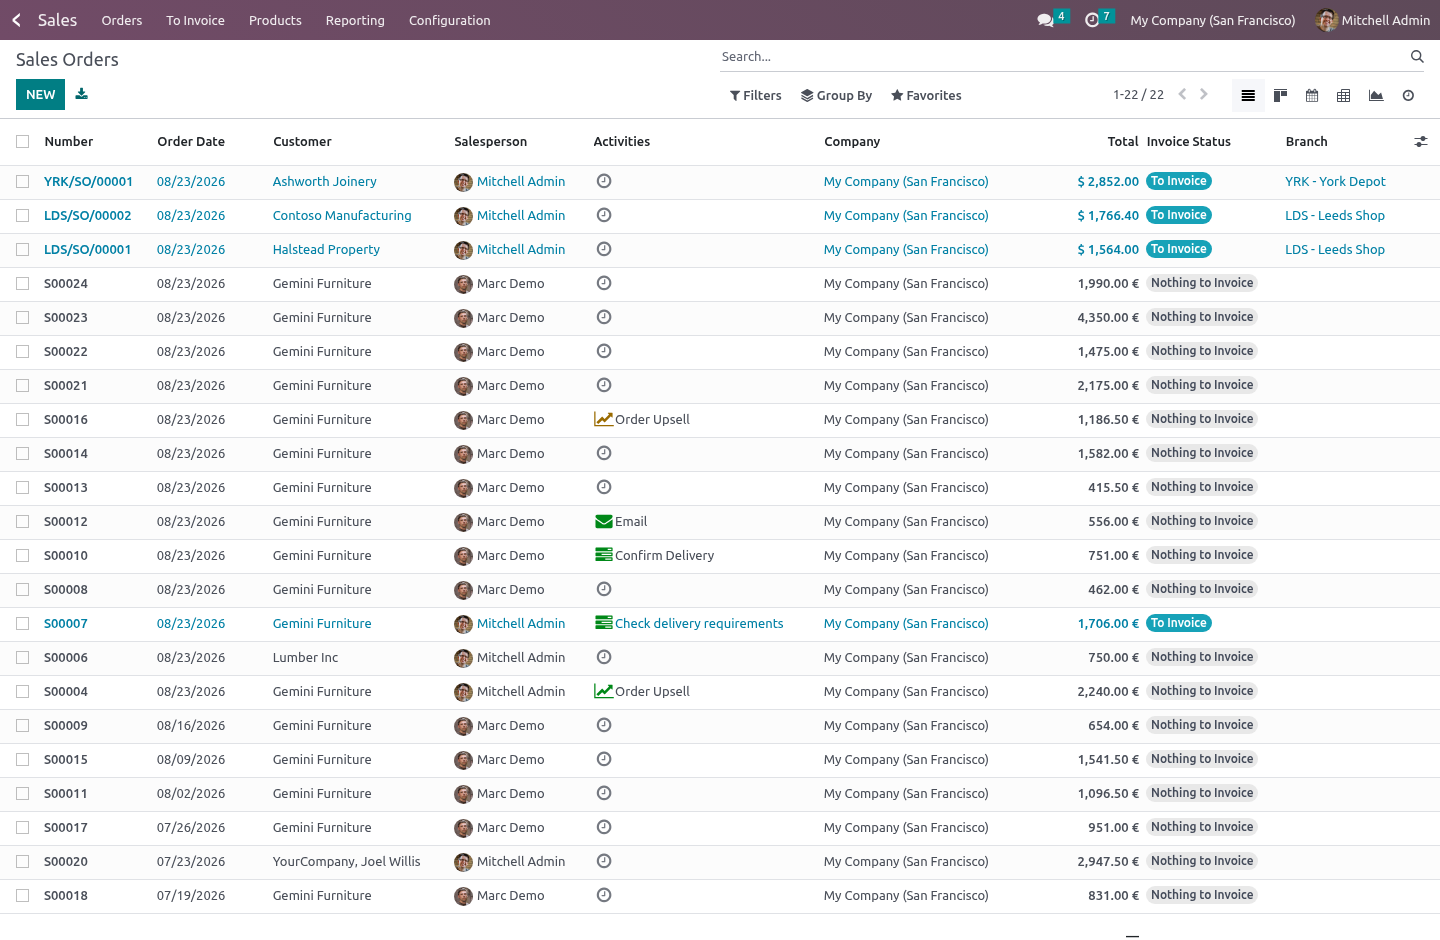Click in the Search field
The width and height of the screenshot is (1440, 940).
pos(1062,57)
